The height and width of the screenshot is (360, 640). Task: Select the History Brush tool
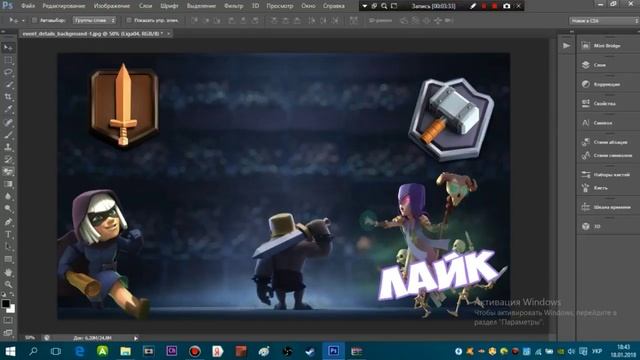(x=8, y=160)
